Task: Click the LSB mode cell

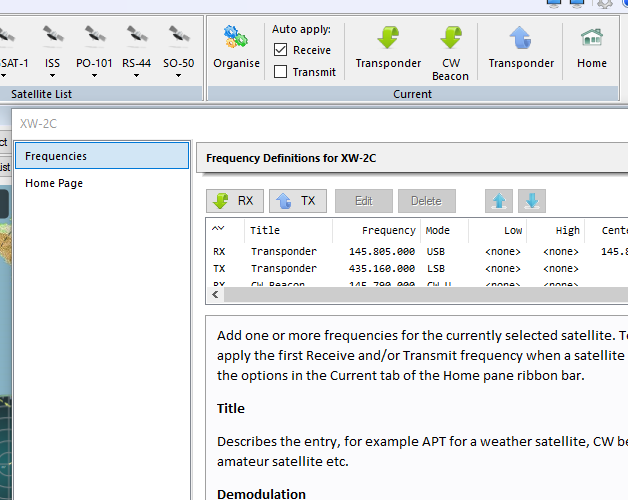Action: [x=436, y=268]
